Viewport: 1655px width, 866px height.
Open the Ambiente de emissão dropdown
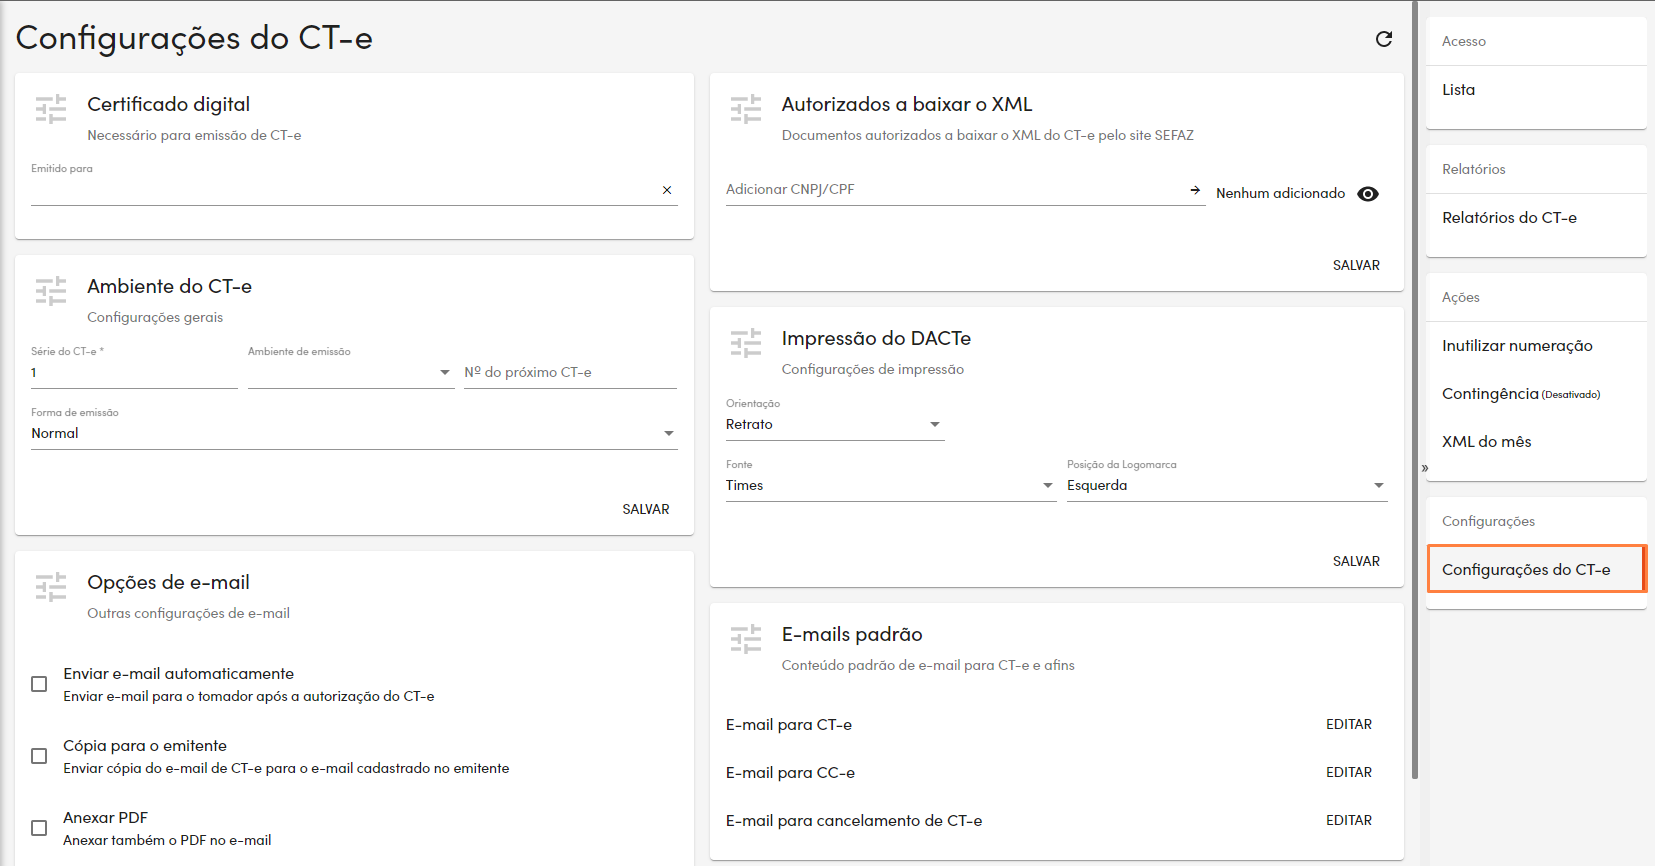[x=351, y=372]
